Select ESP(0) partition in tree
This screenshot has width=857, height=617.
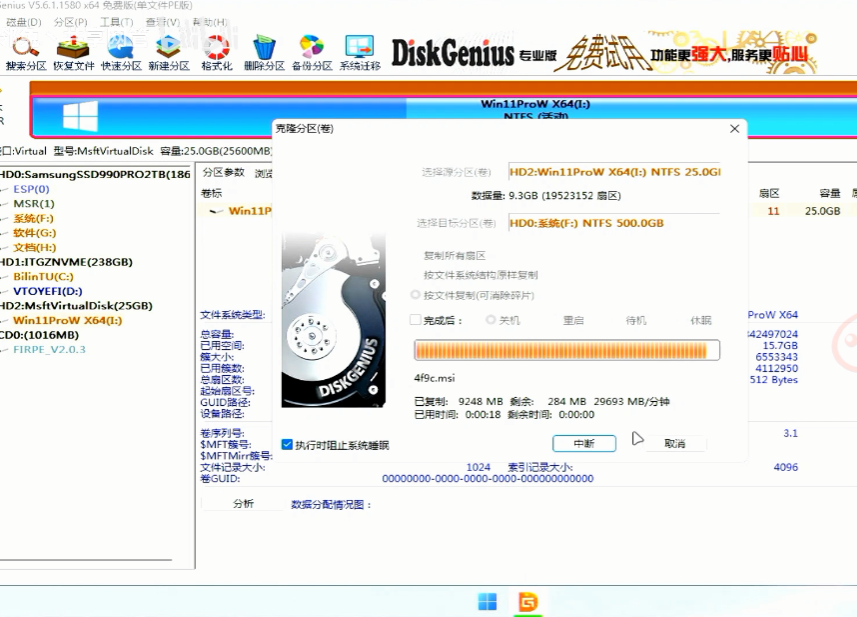tap(31, 189)
